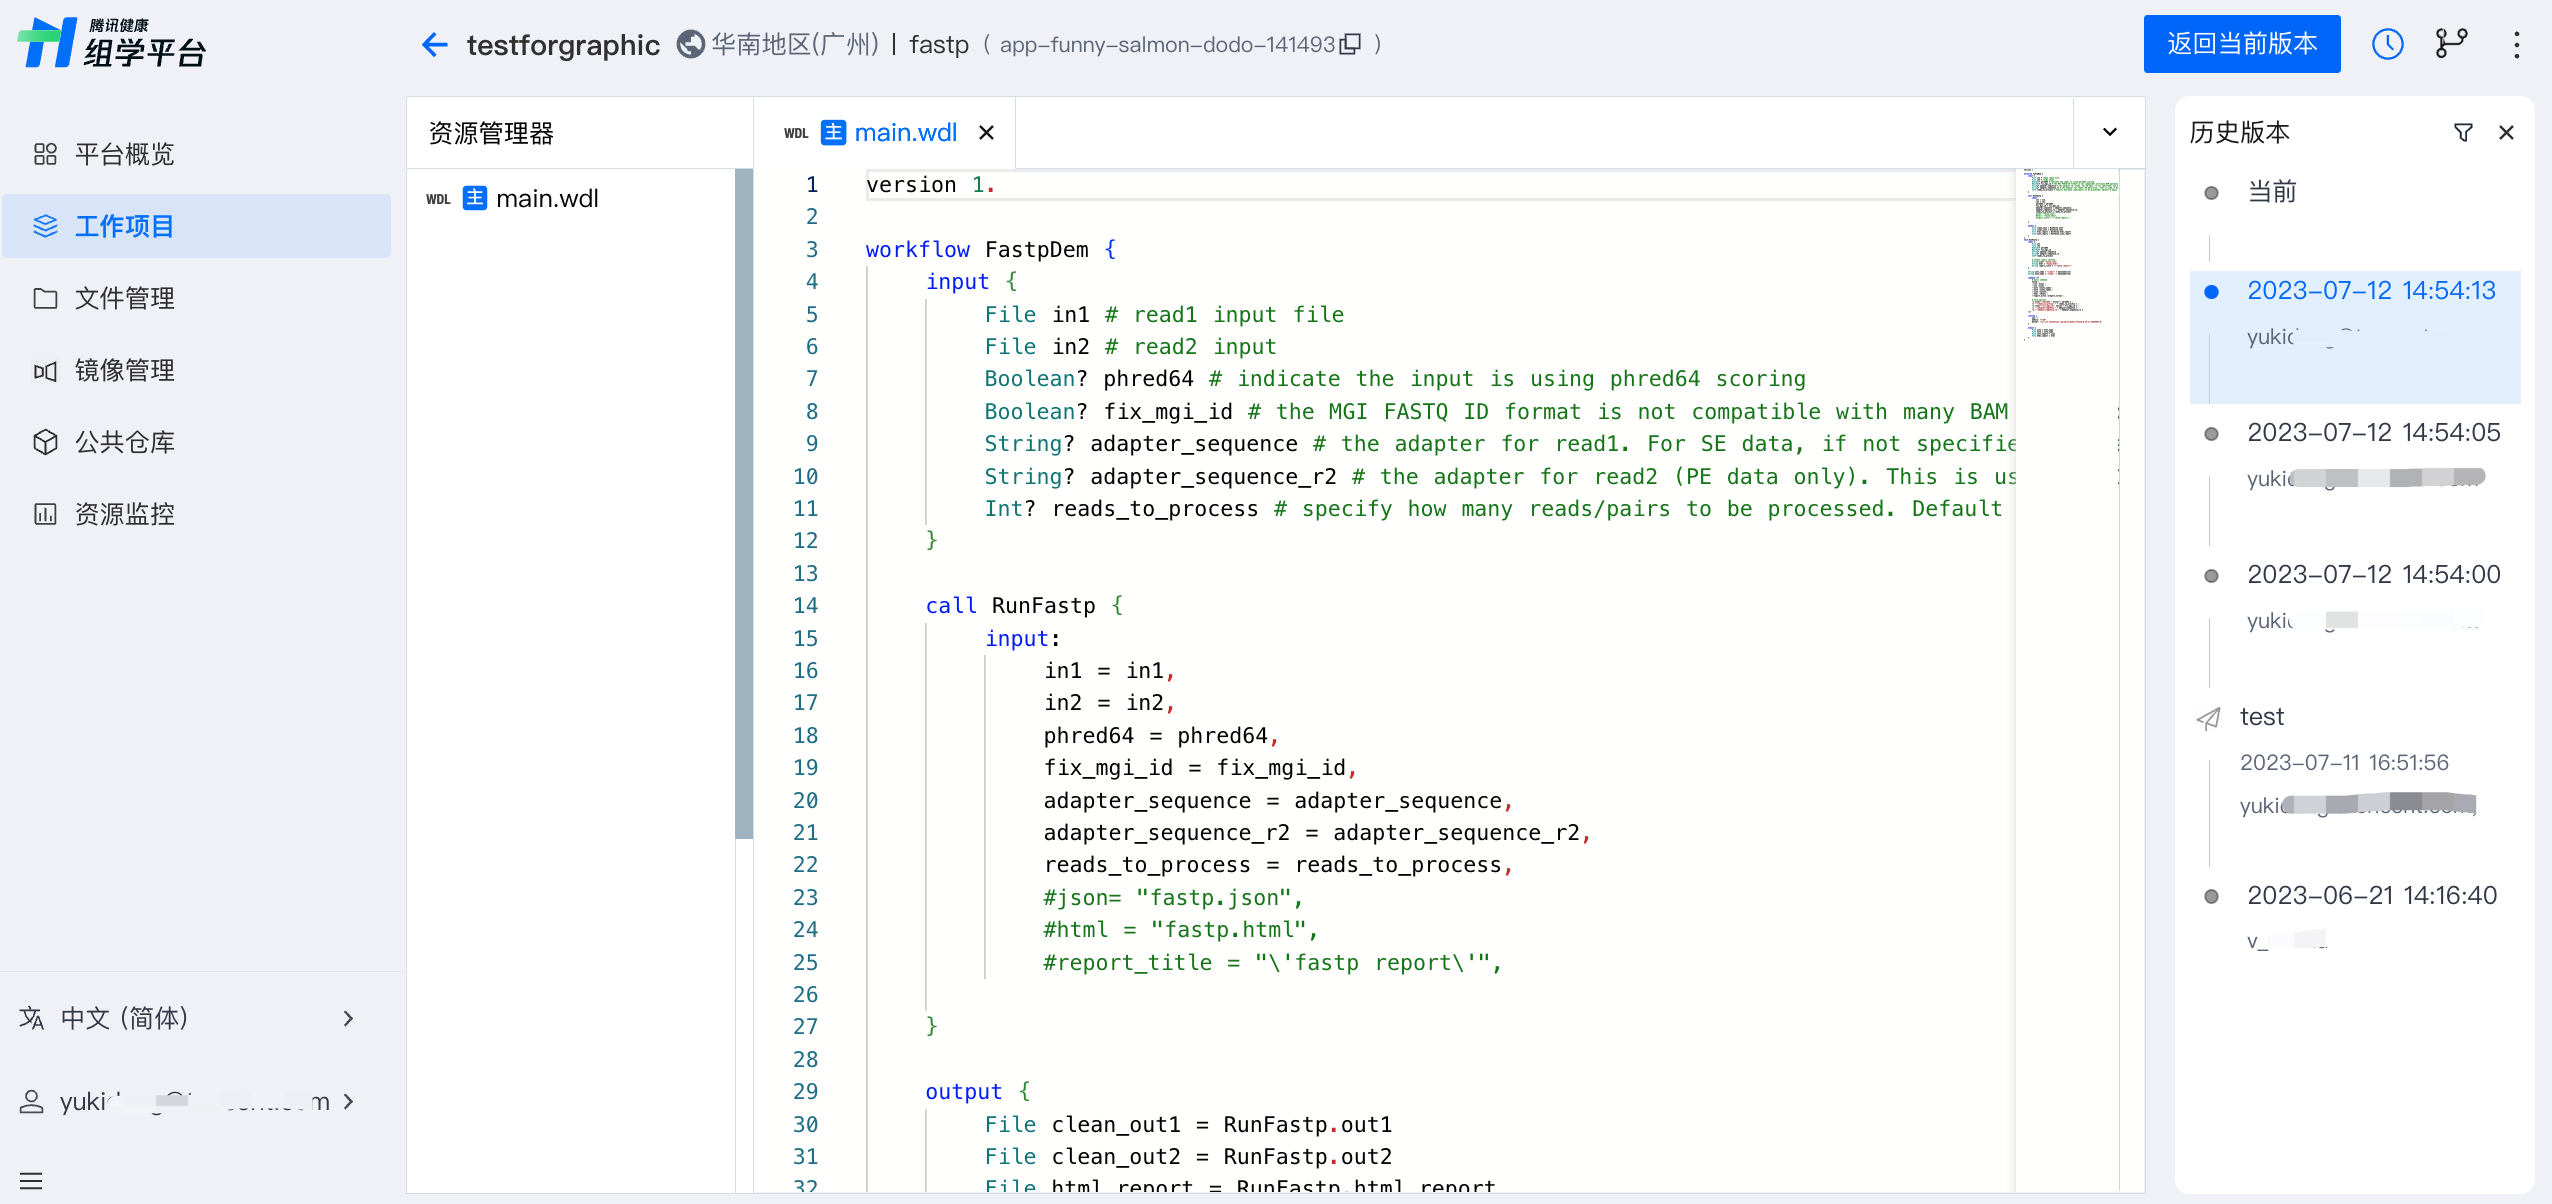Select the current version radio marker
Viewport: 2552px width, 1204px height.
coord(2211,192)
